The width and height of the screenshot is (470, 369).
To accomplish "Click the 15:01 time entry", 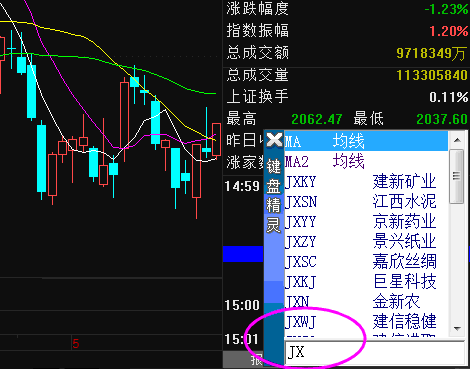I will tap(241, 339).
